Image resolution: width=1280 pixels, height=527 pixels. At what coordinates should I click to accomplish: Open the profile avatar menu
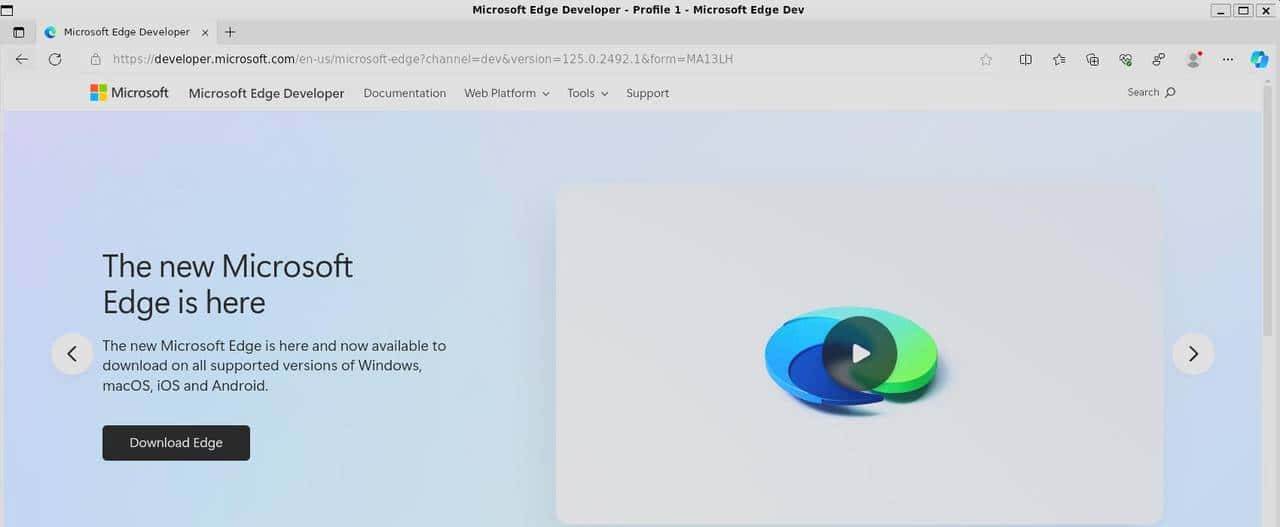(1193, 60)
